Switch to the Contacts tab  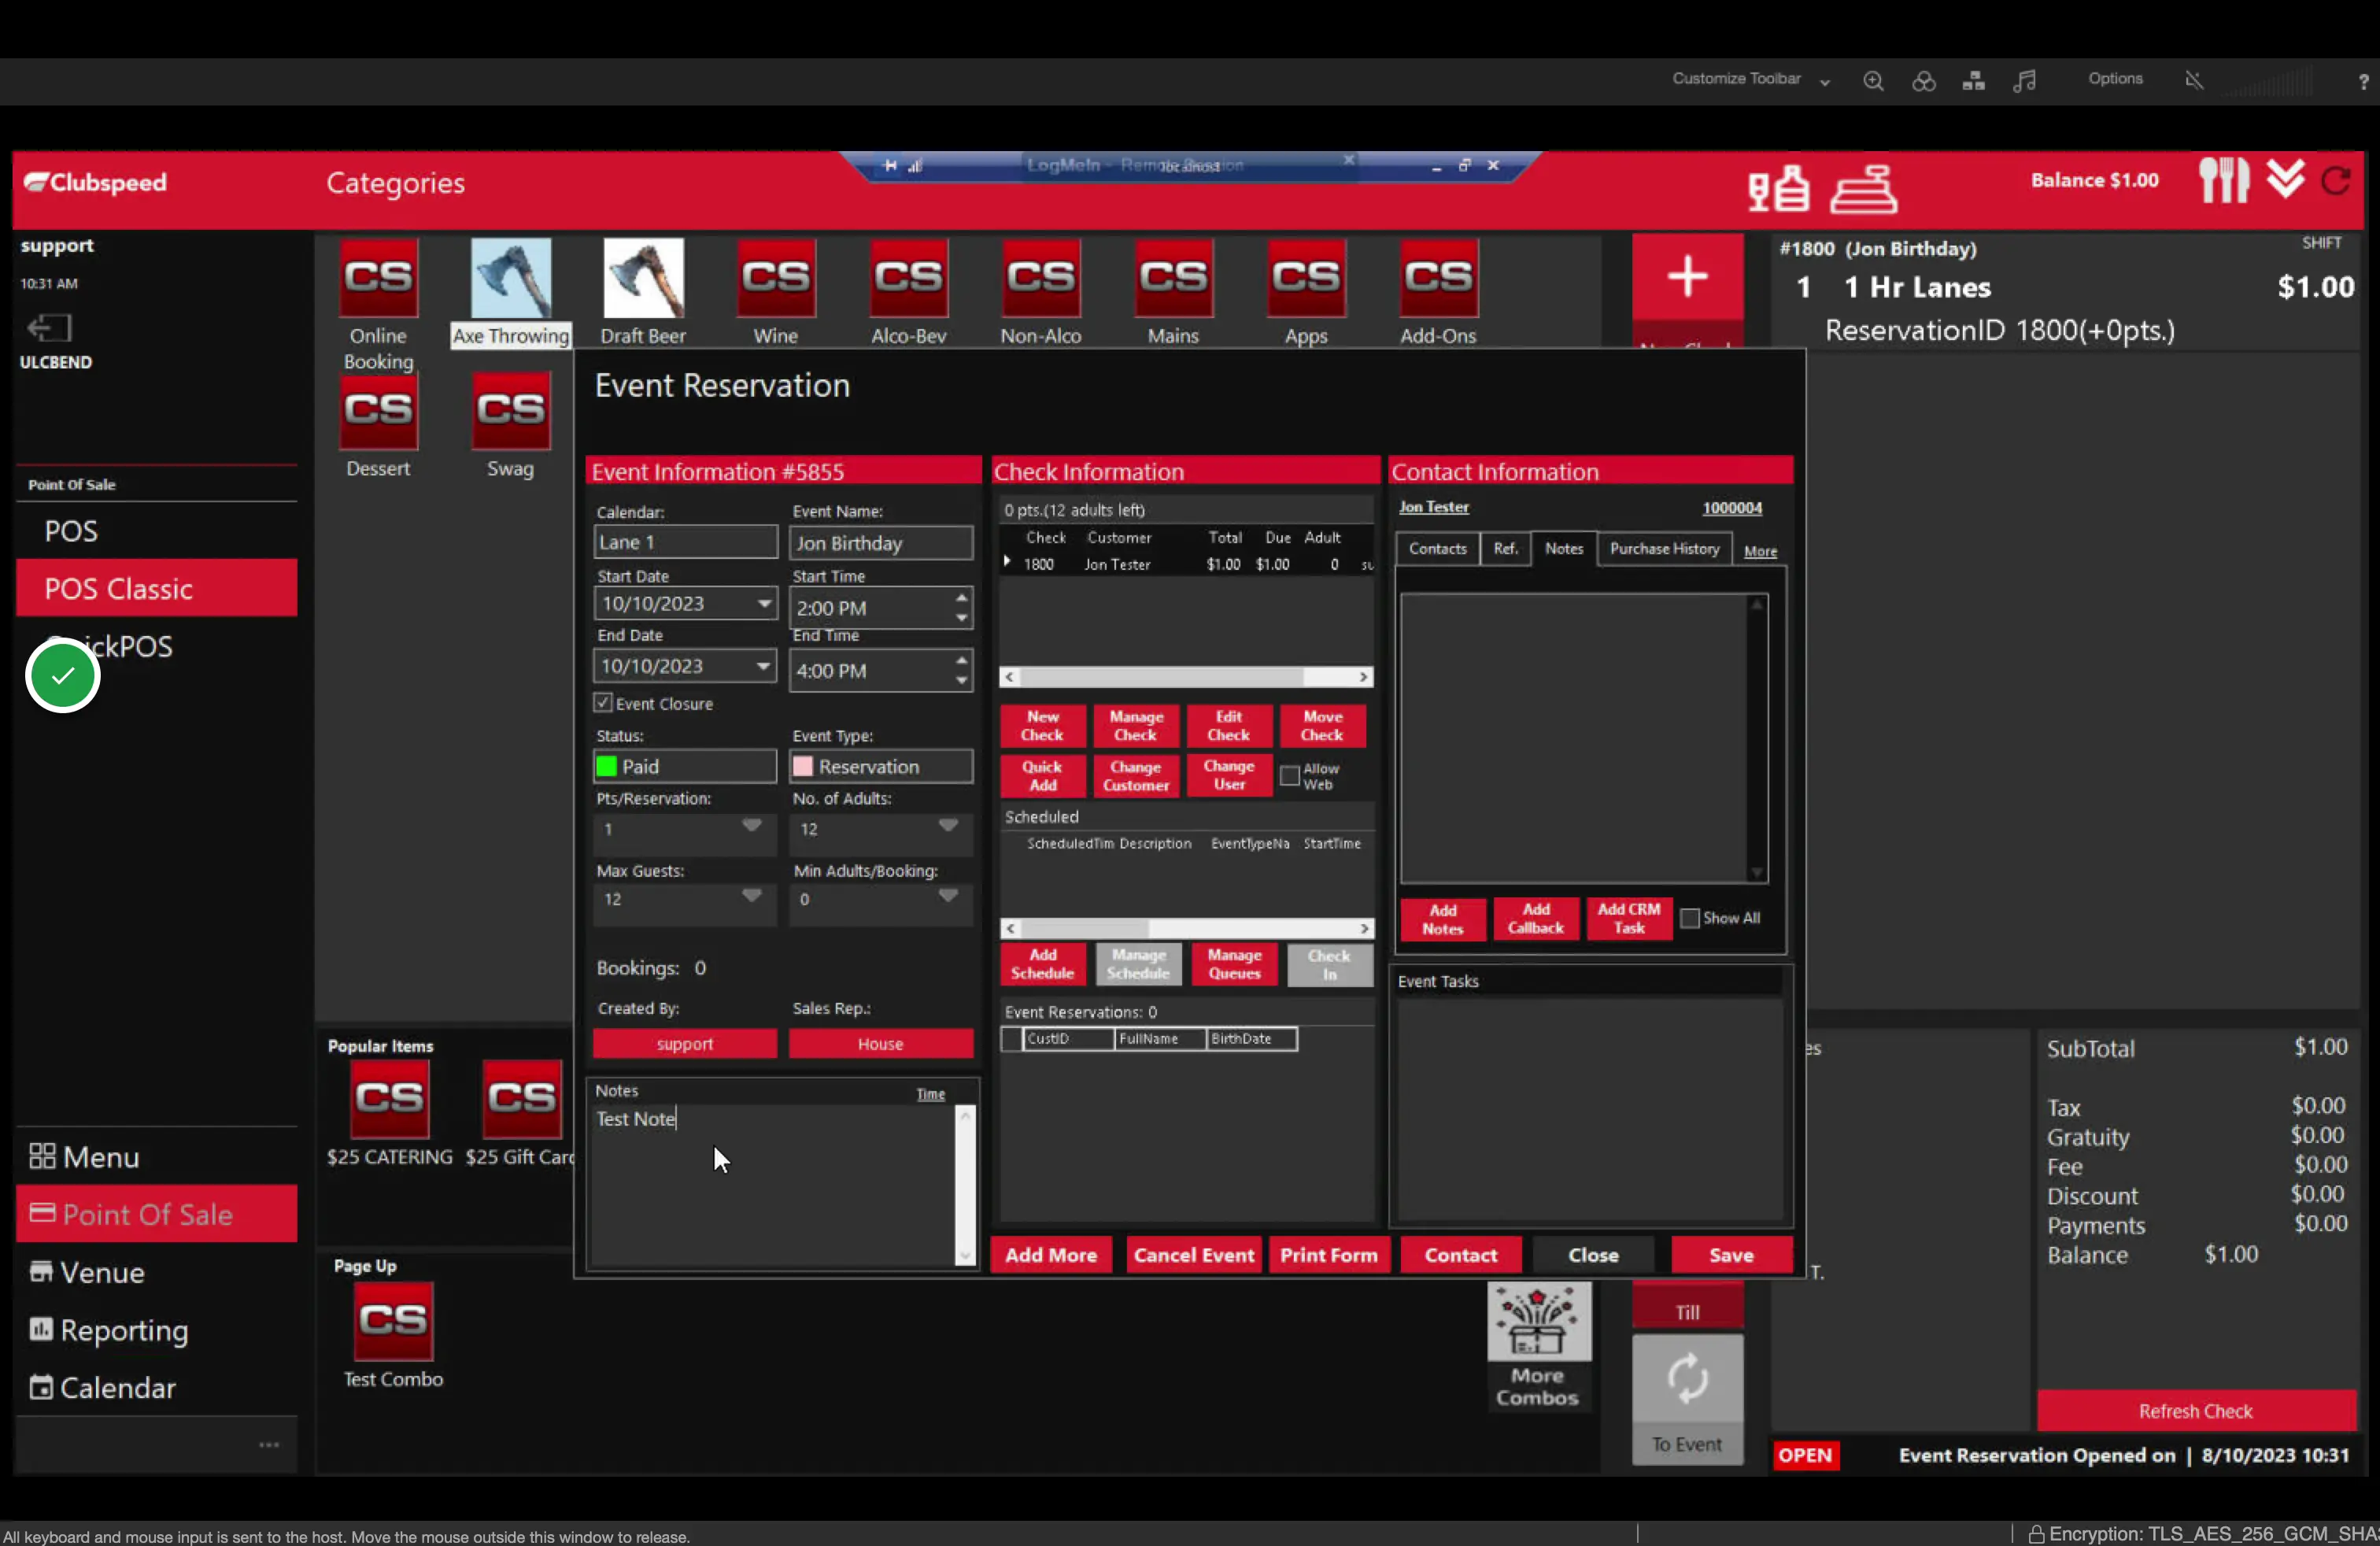click(1437, 549)
